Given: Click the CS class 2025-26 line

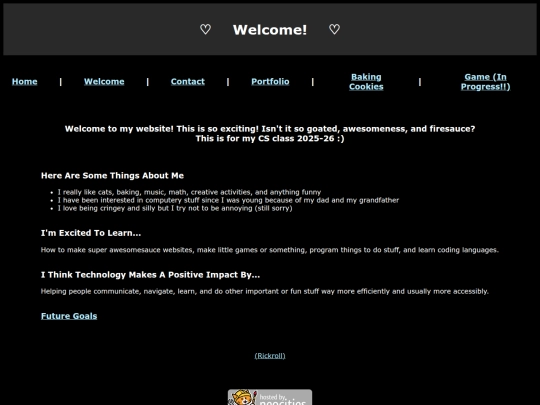Looking at the screenshot, I should pyautogui.click(x=270, y=138).
